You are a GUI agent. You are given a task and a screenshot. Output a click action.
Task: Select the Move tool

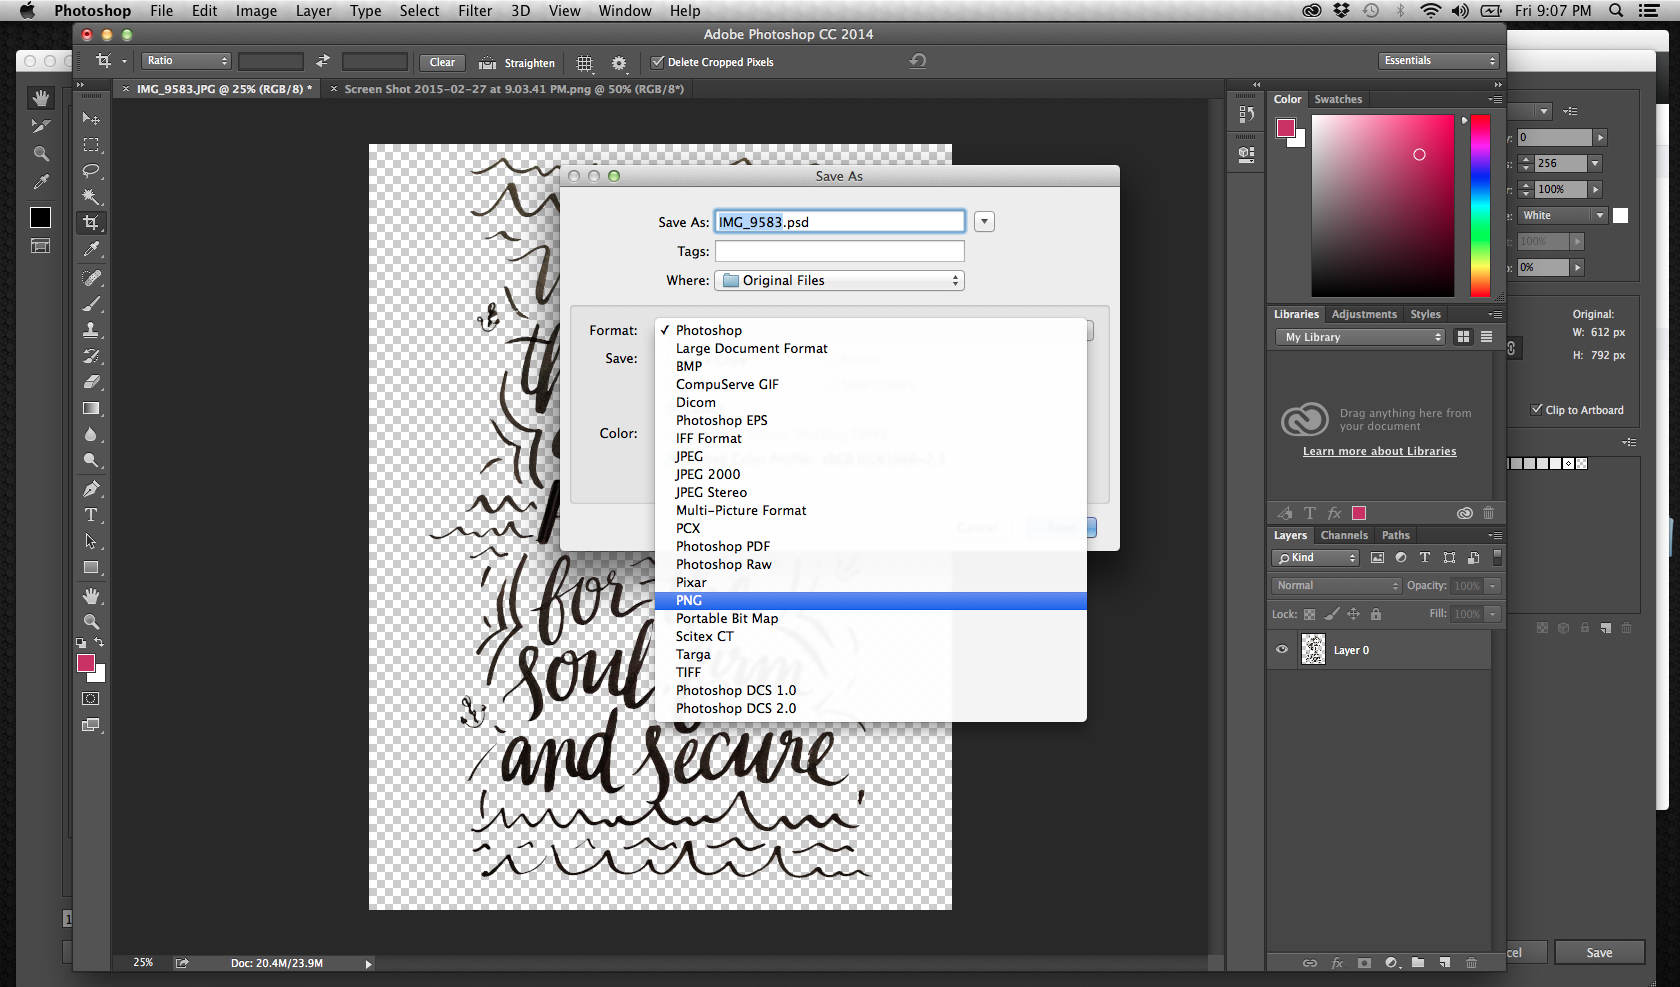point(91,118)
